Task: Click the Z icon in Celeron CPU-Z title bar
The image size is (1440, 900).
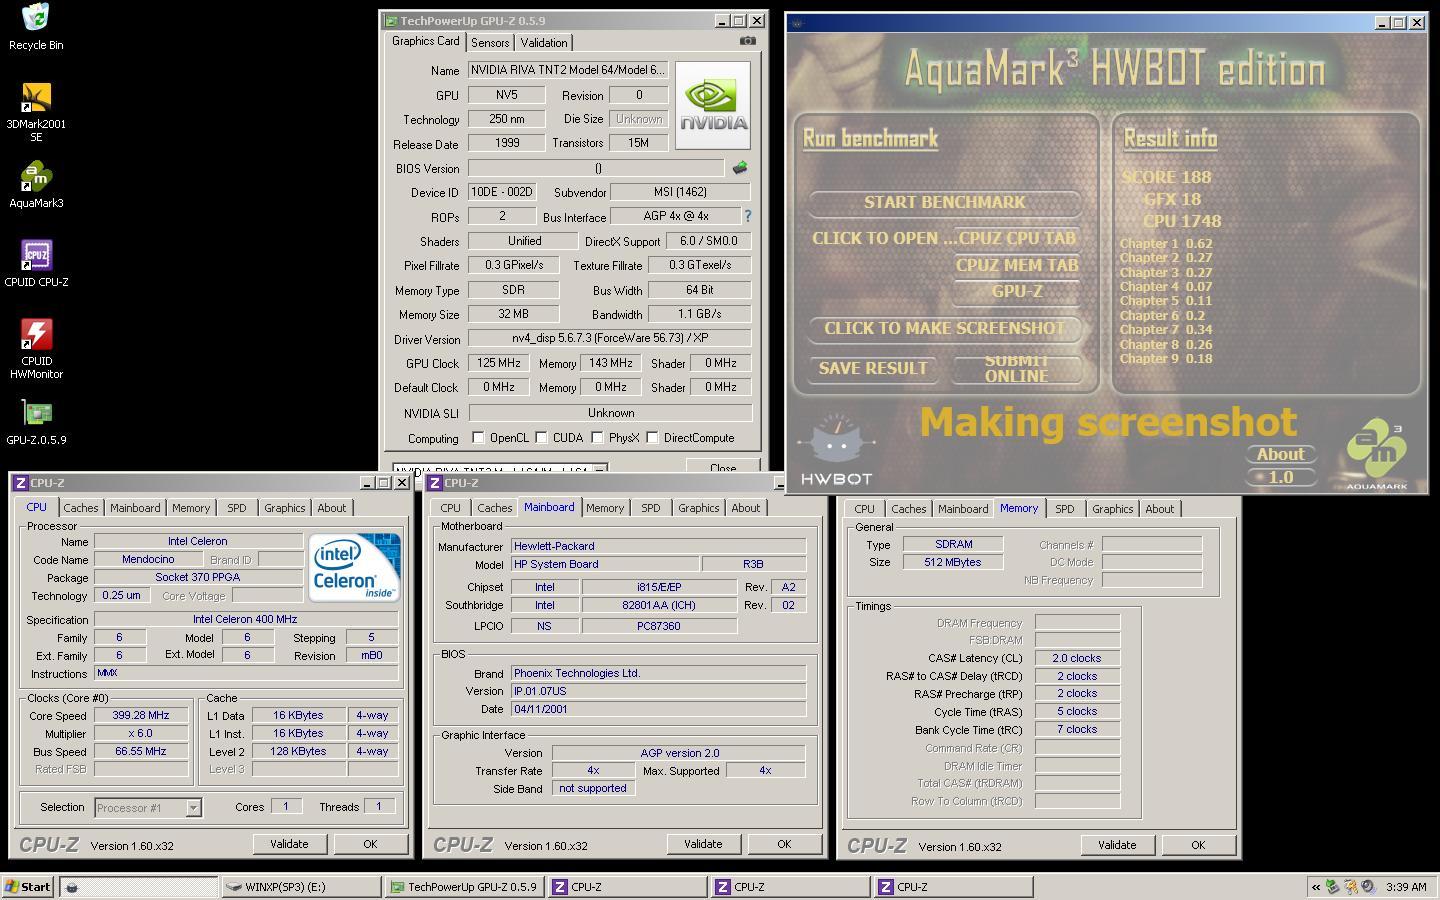Action: (x=20, y=482)
